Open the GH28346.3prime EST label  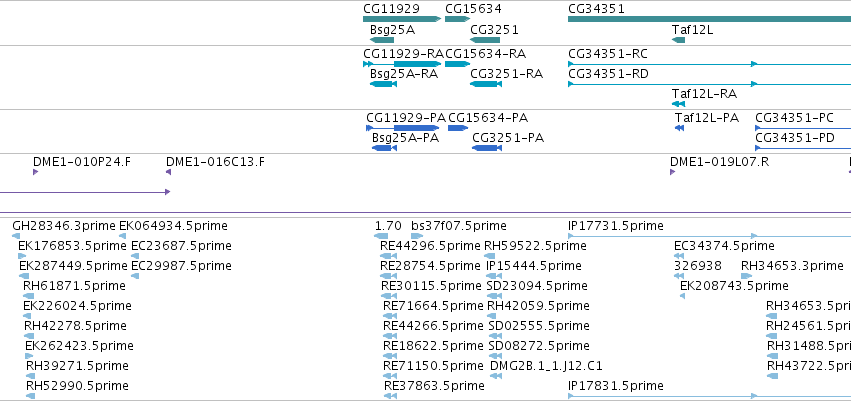coord(64,226)
